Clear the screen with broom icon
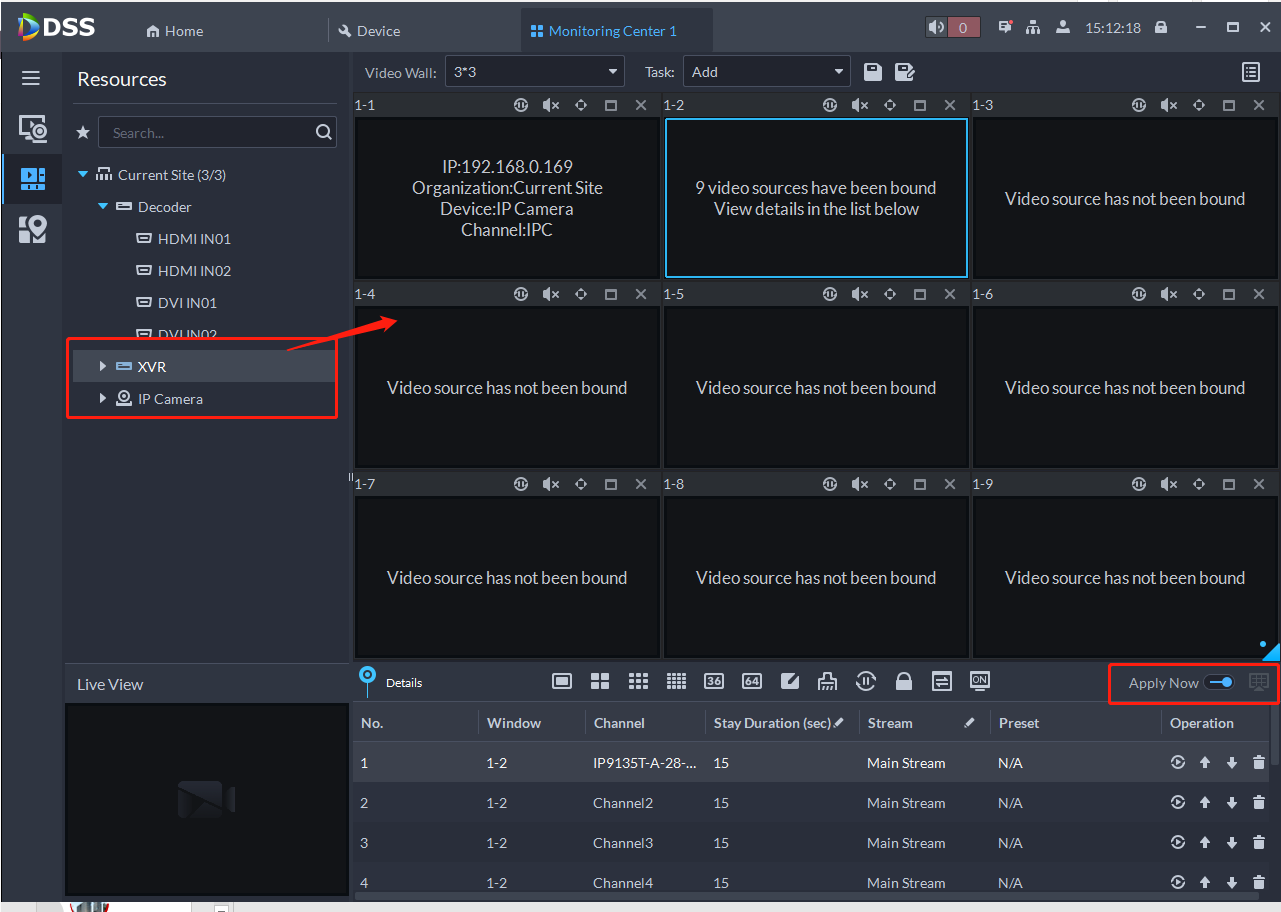Screen dimensions: 1281x912 point(827,681)
